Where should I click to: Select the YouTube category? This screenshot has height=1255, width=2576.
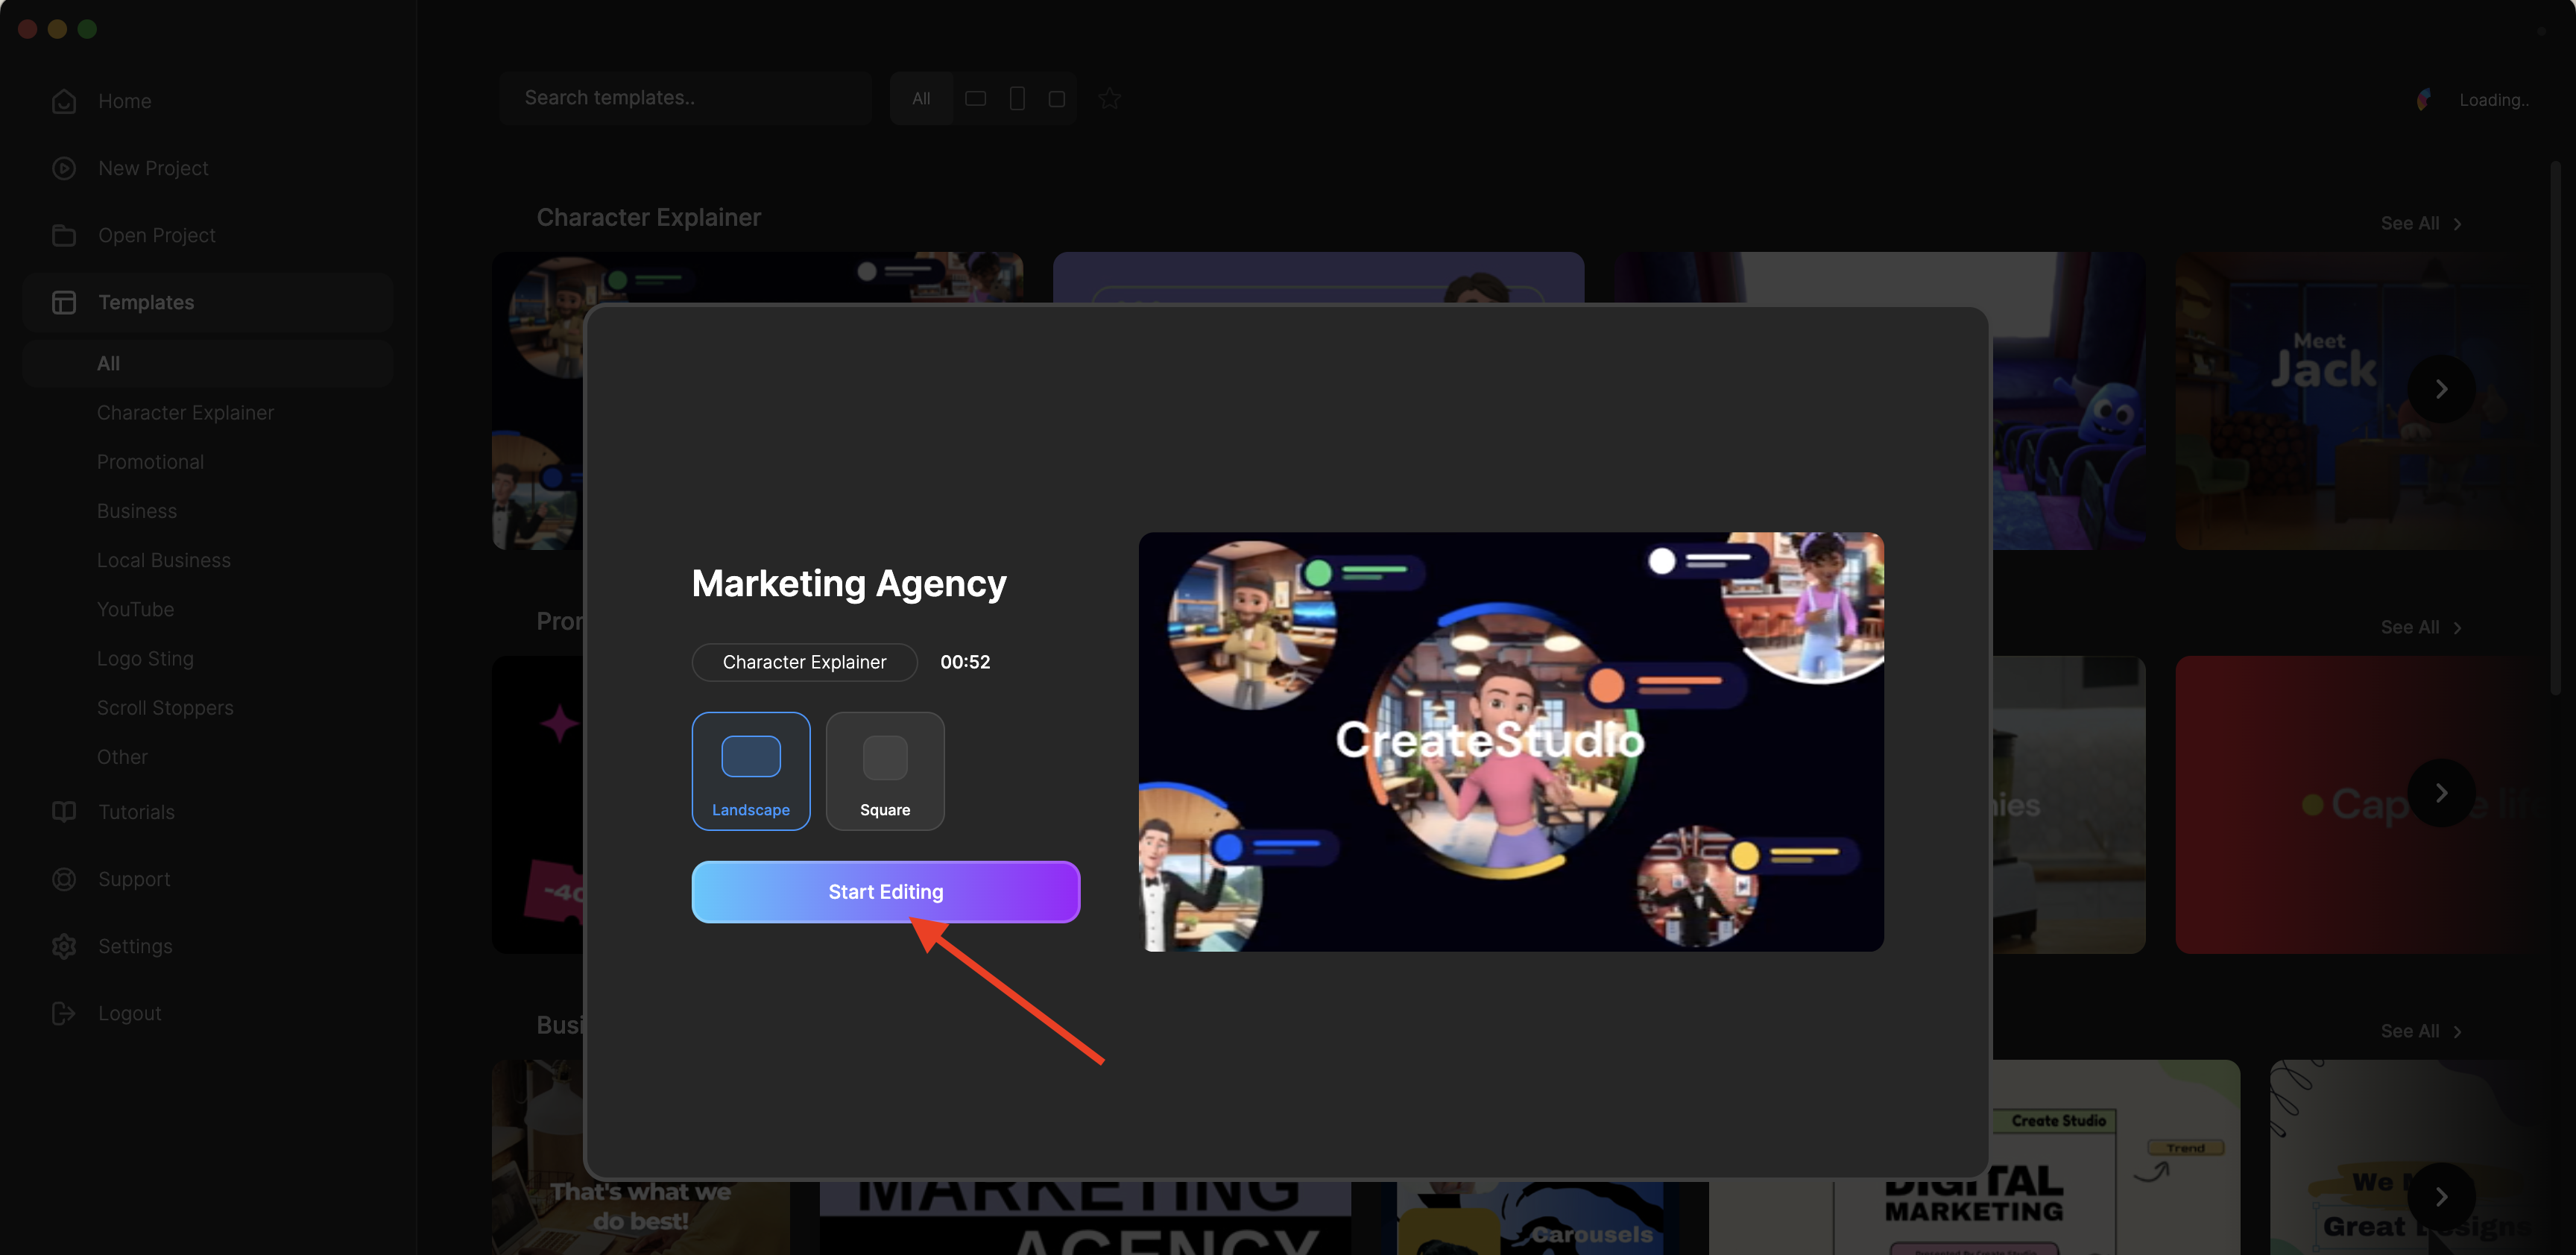pos(135,609)
